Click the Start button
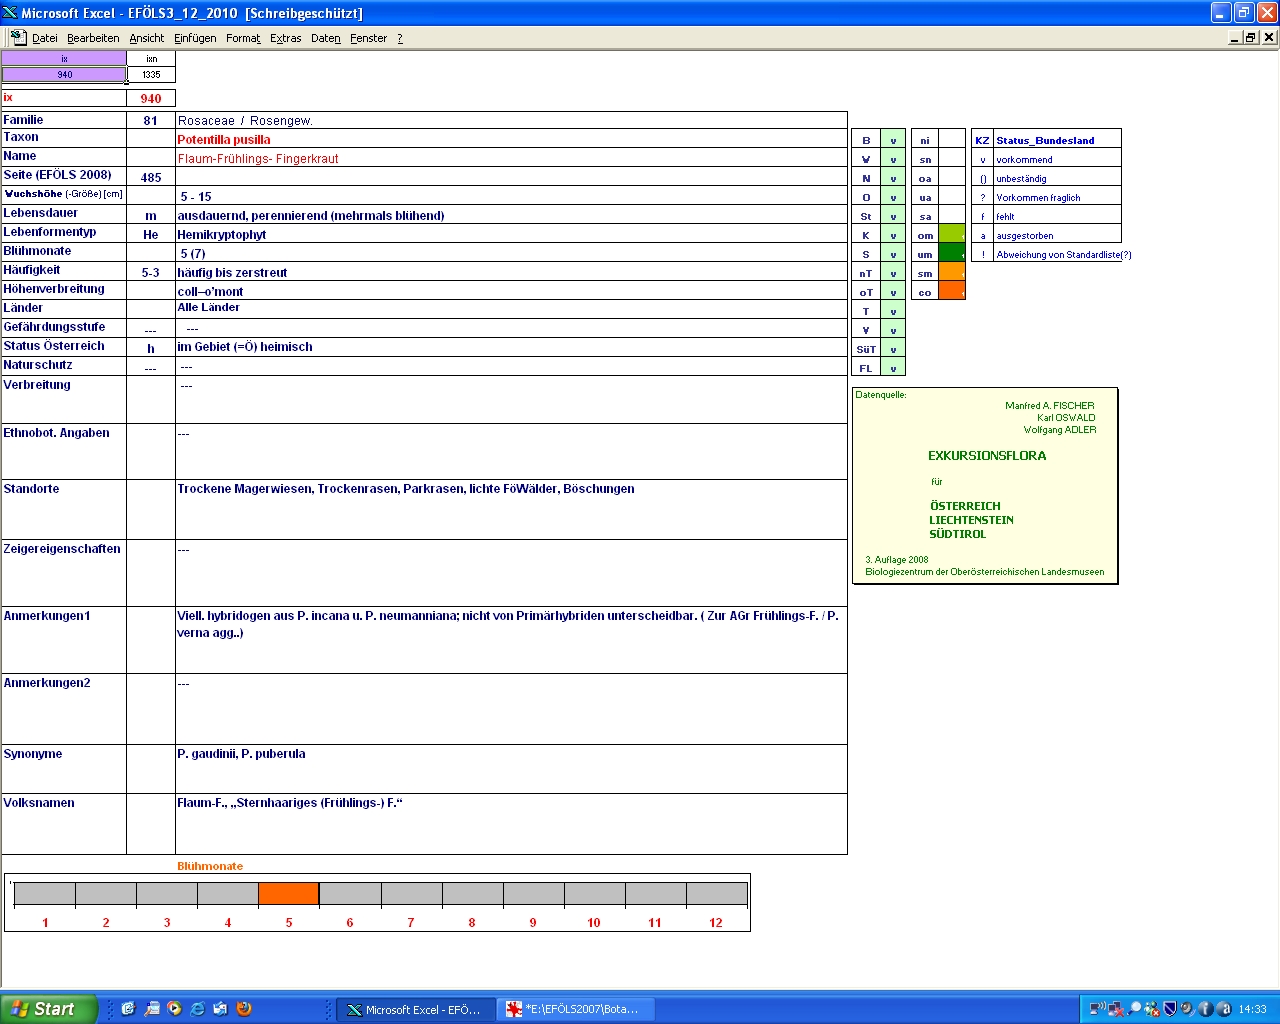Screen dimensions: 1280x1024 49,1009
